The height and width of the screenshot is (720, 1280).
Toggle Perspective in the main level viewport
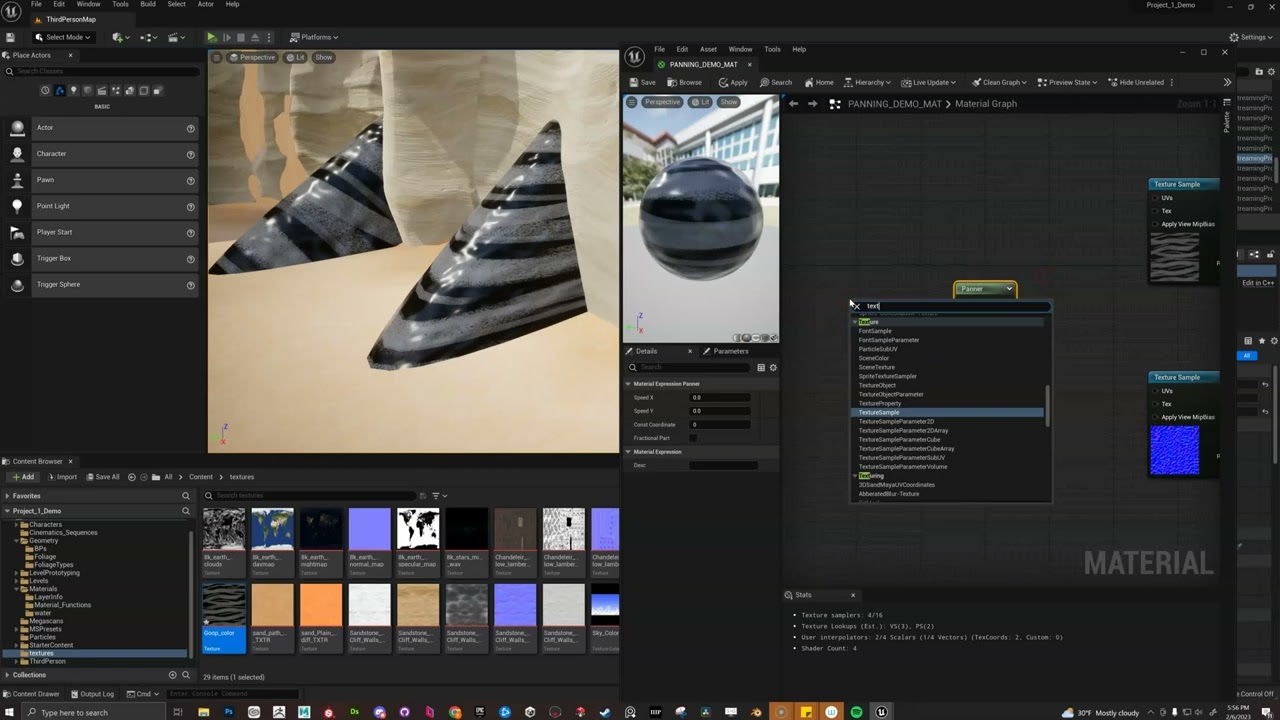pyautogui.click(x=252, y=57)
